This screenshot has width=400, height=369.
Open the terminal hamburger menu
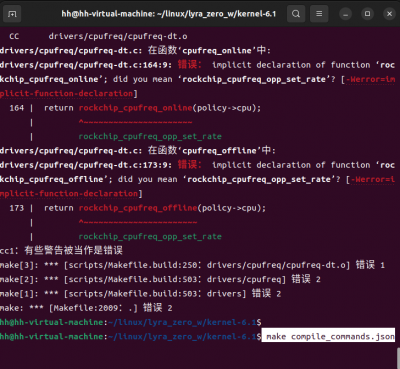pyautogui.click(x=319, y=14)
